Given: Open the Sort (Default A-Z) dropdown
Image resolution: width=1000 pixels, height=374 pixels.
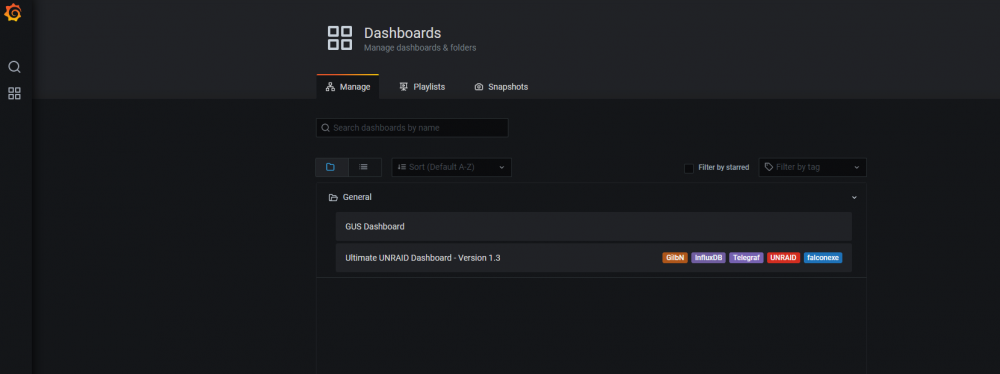Looking at the screenshot, I should 452,167.
